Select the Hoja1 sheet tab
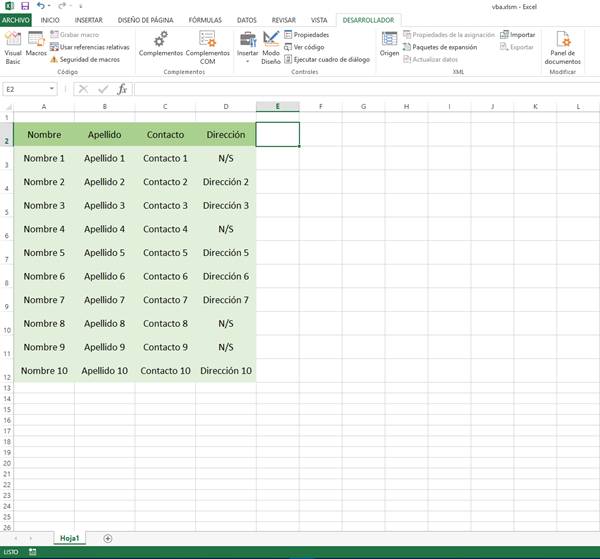The image size is (600, 559). [70, 538]
